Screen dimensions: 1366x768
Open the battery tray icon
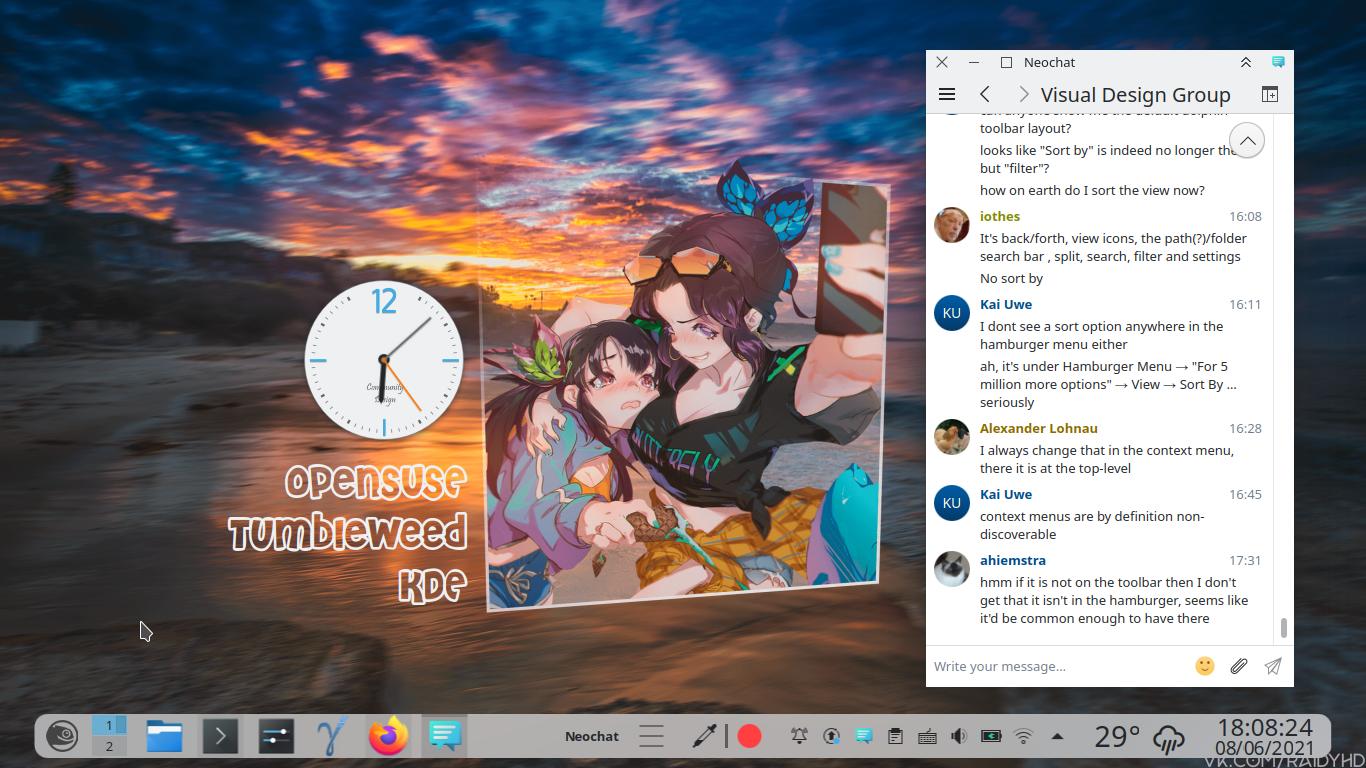pos(991,736)
